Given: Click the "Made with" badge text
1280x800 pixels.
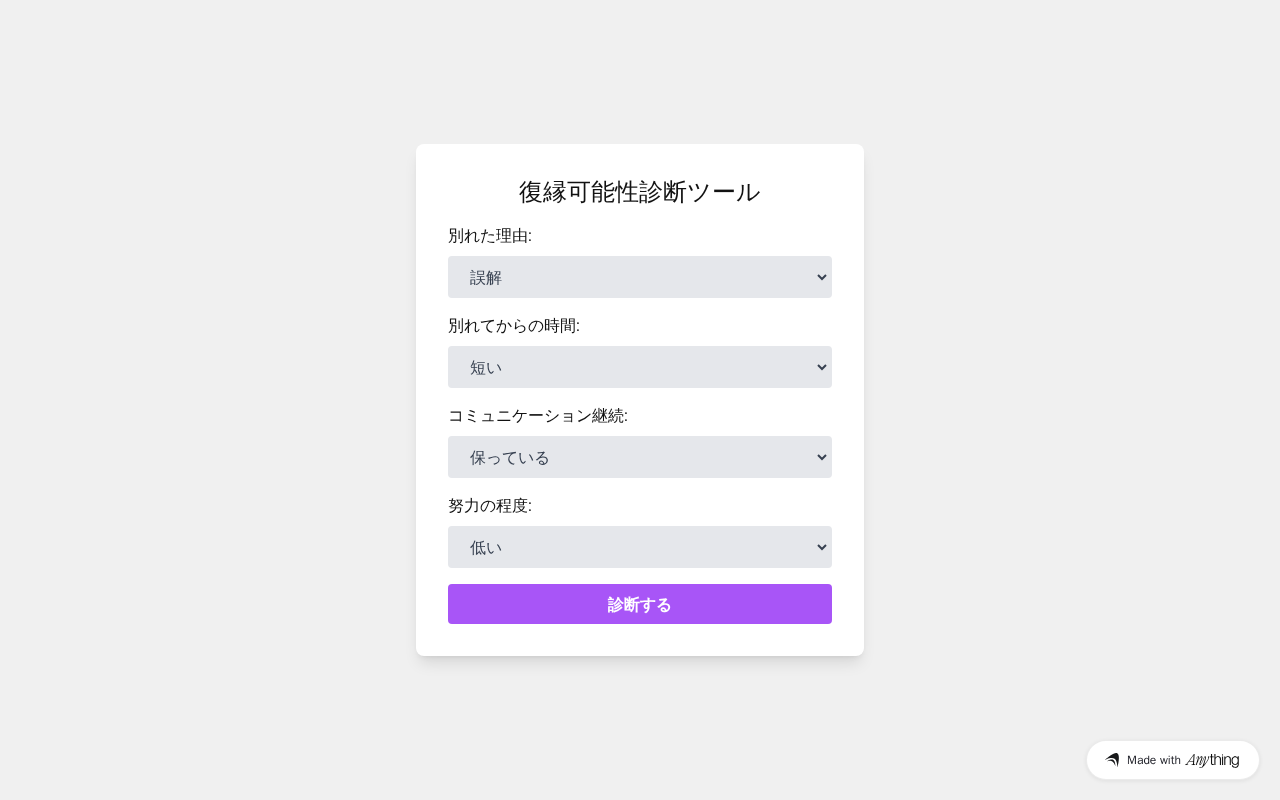Looking at the screenshot, I should (1154, 760).
